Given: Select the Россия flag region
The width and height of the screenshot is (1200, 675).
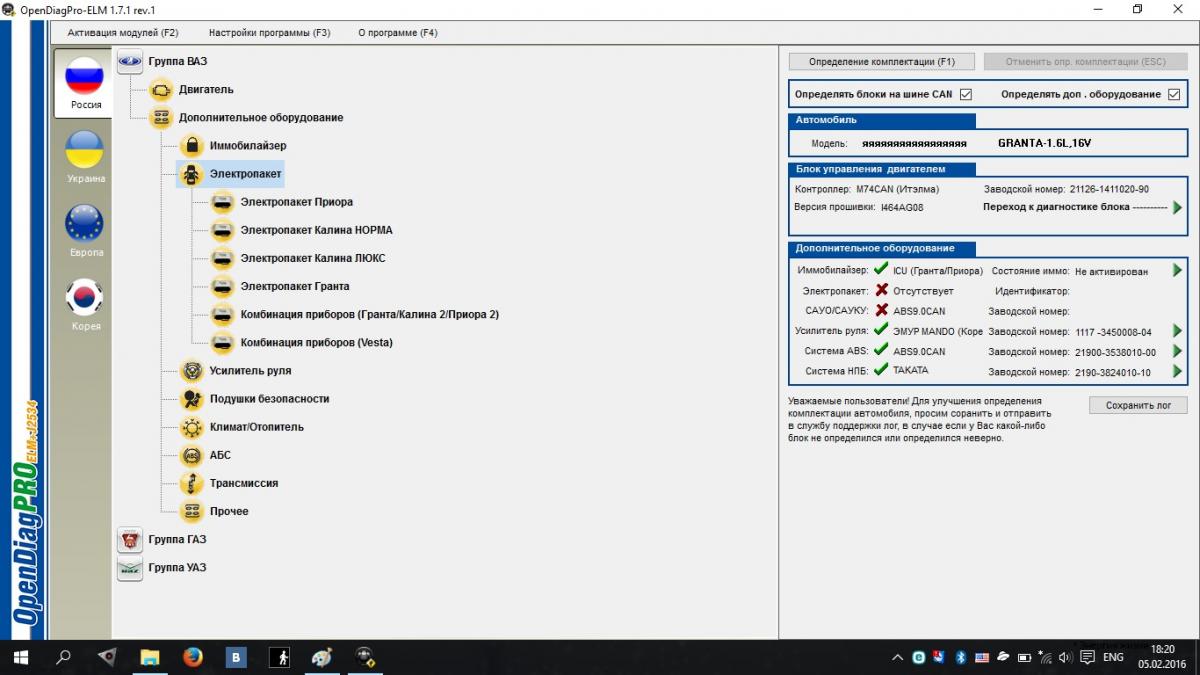Looking at the screenshot, I should [x=85, y=84].
